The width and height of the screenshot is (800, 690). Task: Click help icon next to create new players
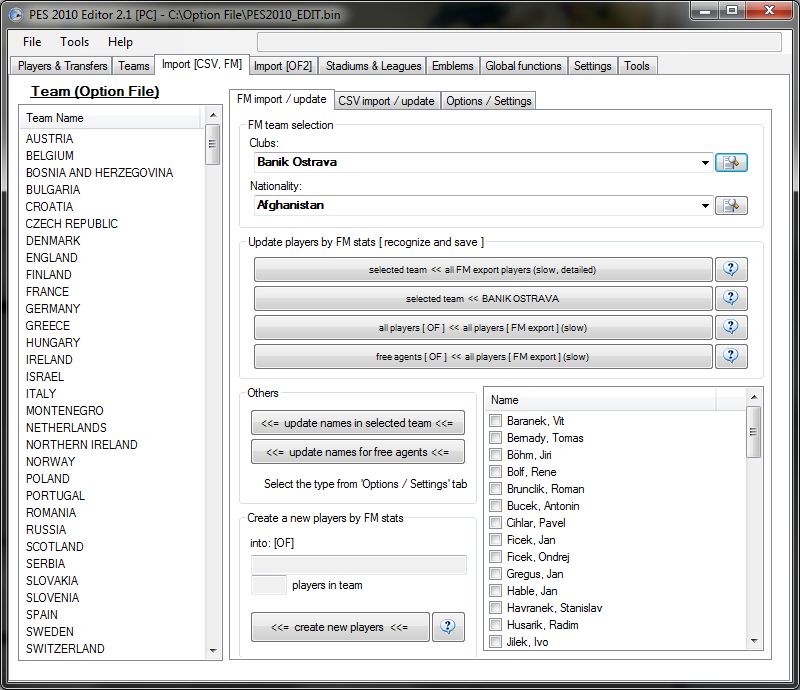click(448, 627)
